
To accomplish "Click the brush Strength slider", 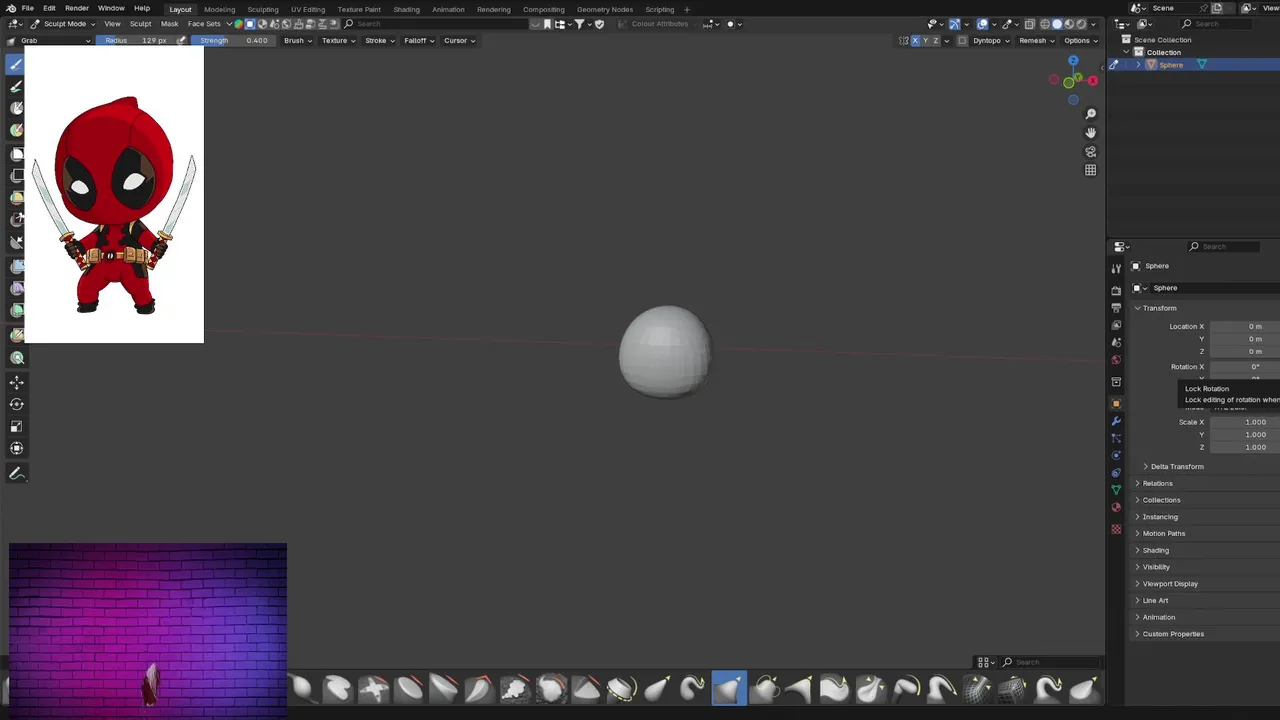I will tap(234, 41).
